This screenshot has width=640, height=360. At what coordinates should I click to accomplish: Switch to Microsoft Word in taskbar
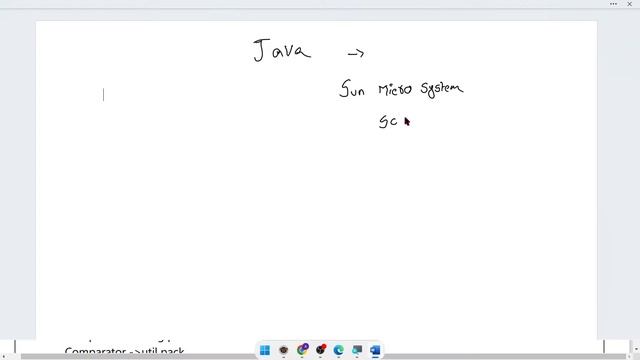coord(375,350)
